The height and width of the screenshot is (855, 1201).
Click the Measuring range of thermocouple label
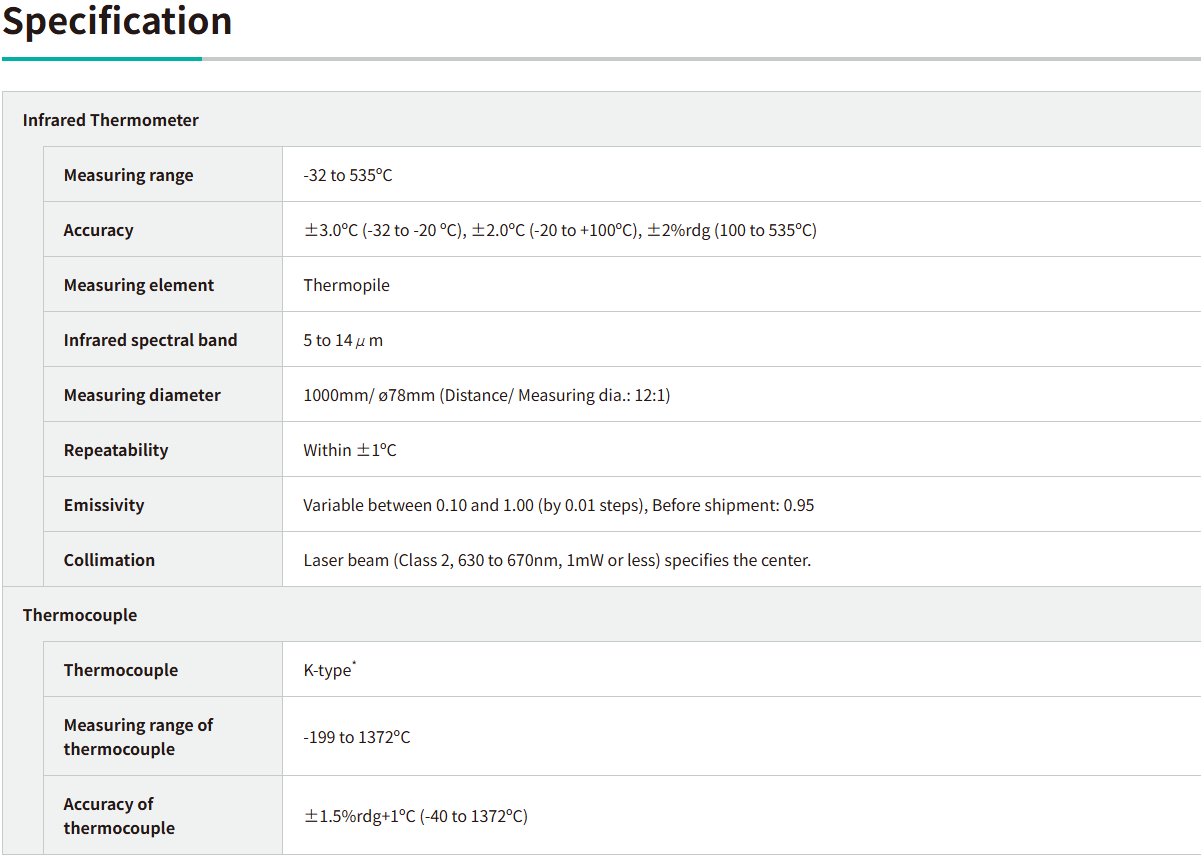click(x=139, y=737)
